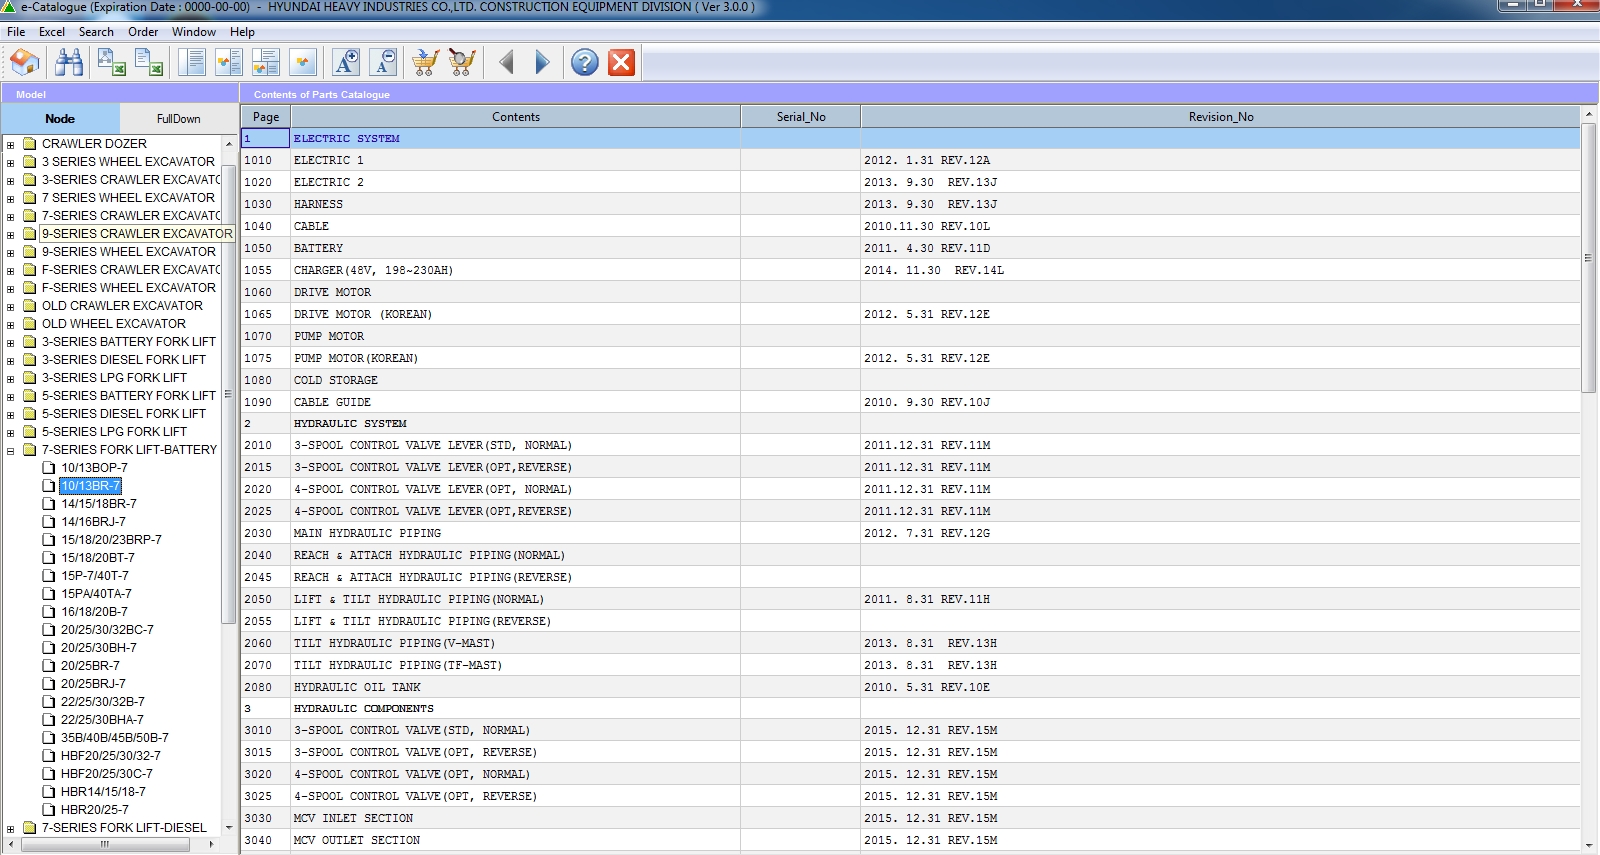
Task: Open the Excel menu
Action: [x=52, y=32]
